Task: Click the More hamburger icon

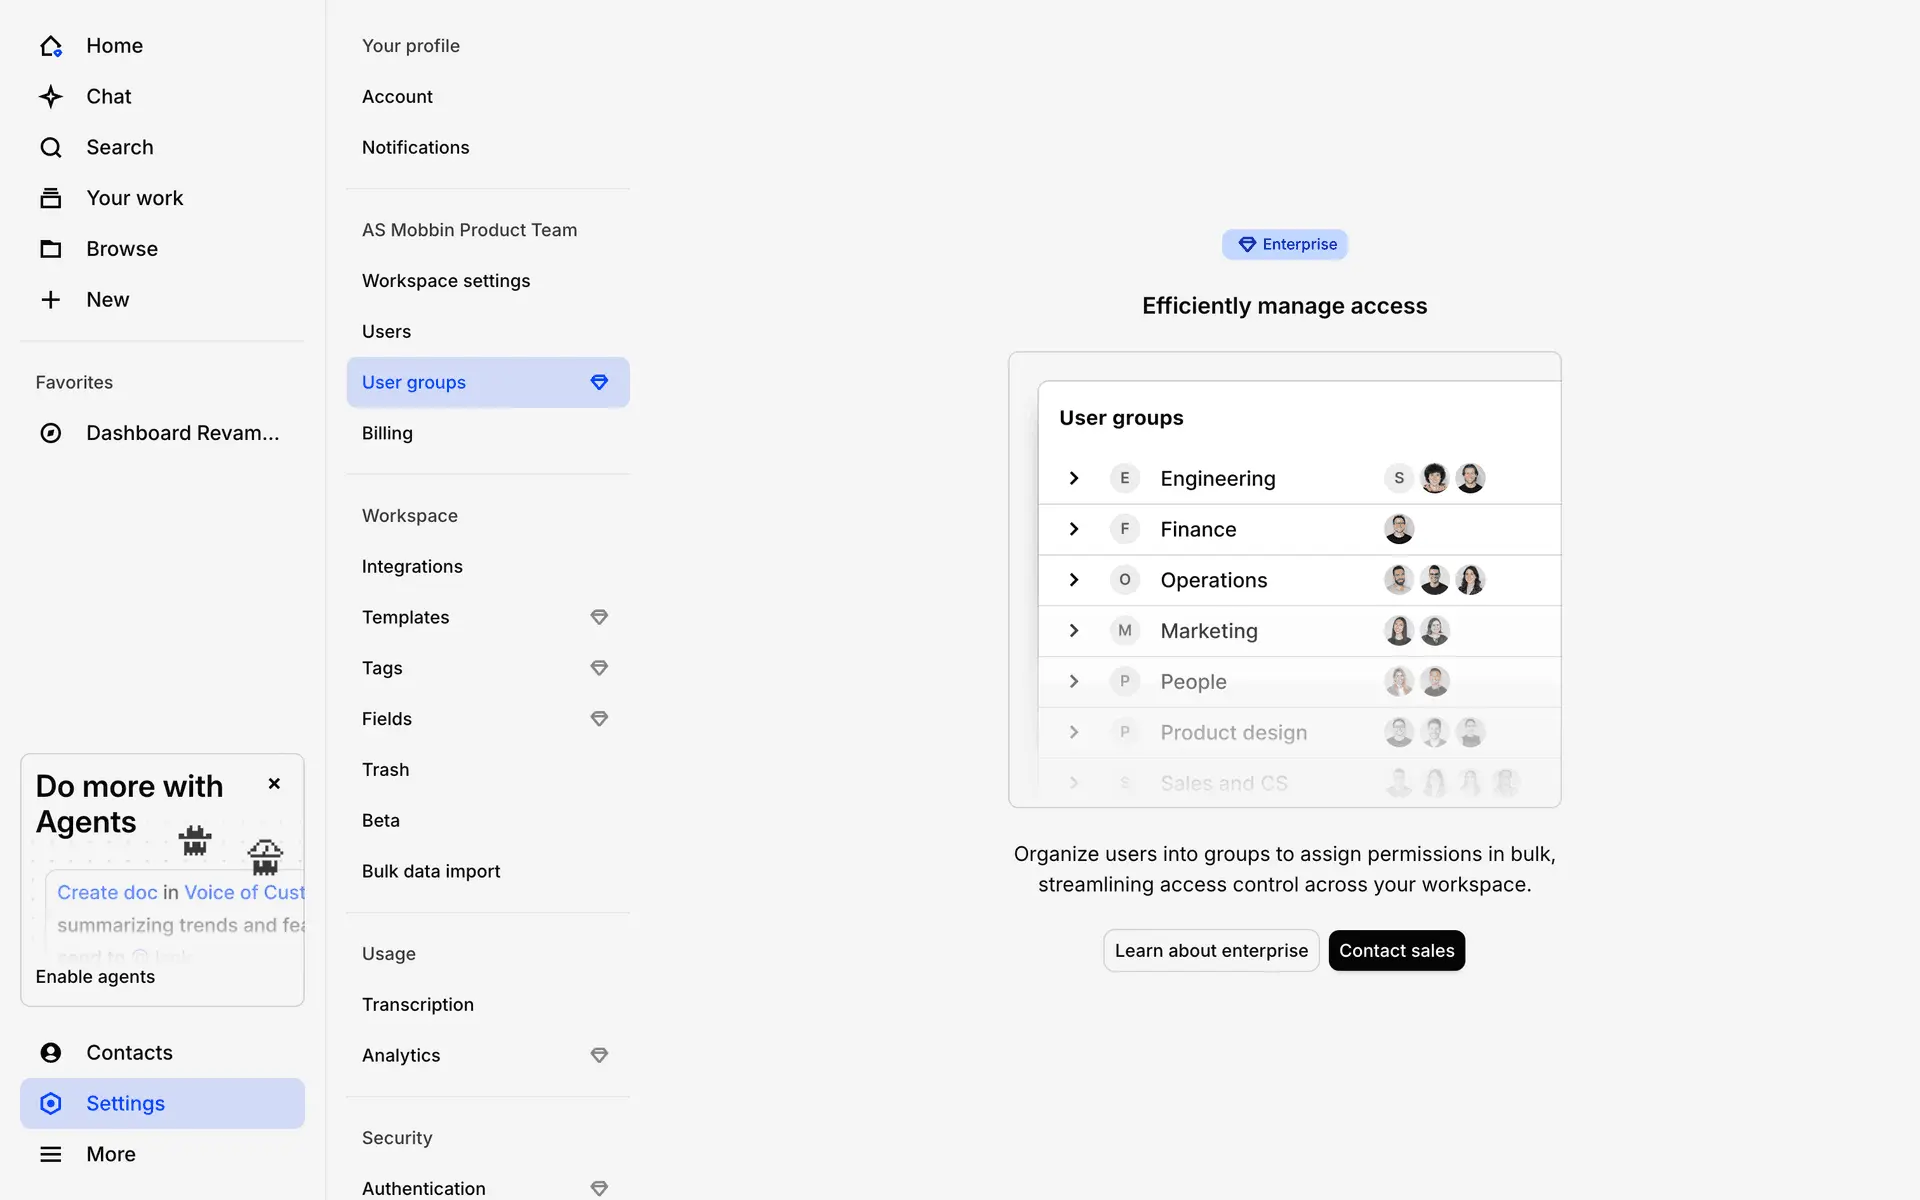Action: [x=51, y=1154]
